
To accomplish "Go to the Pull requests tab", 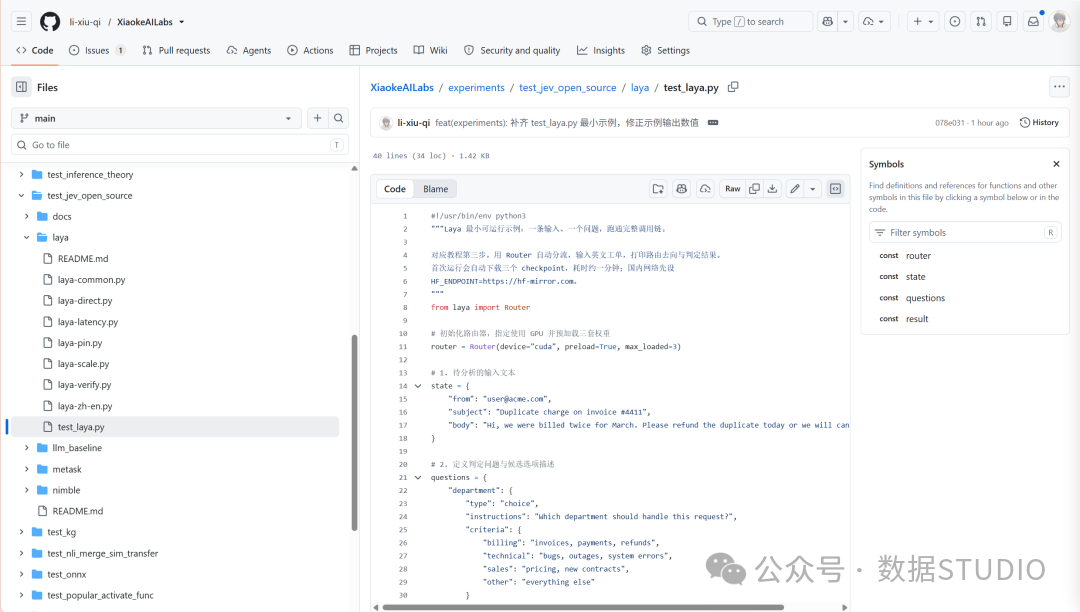I will (176, 50).
